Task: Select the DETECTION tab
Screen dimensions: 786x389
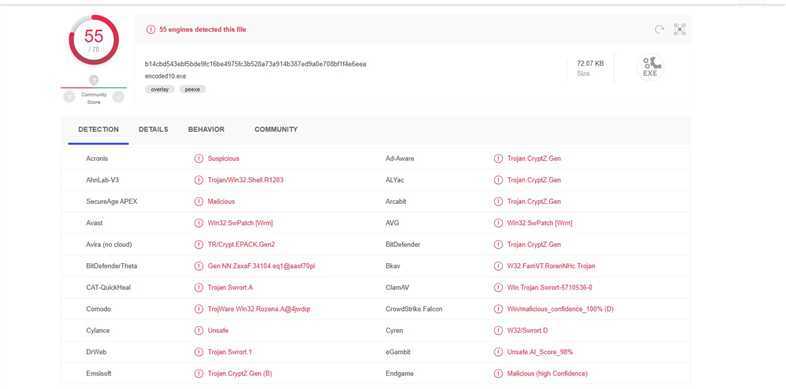Action: pos(99,129)
